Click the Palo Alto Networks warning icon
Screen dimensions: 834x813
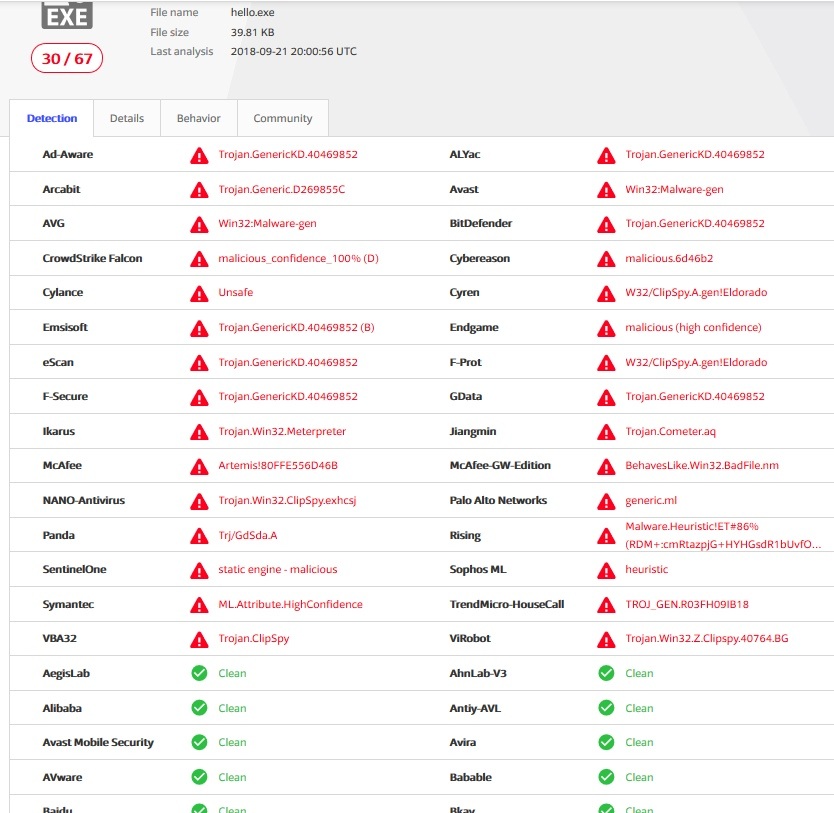(x=606, y=501)
